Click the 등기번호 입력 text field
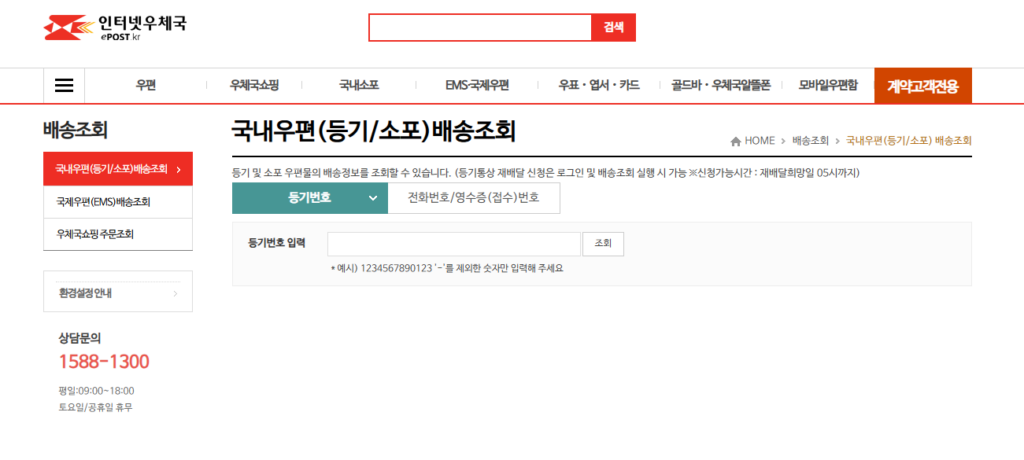 coord(453,243)
